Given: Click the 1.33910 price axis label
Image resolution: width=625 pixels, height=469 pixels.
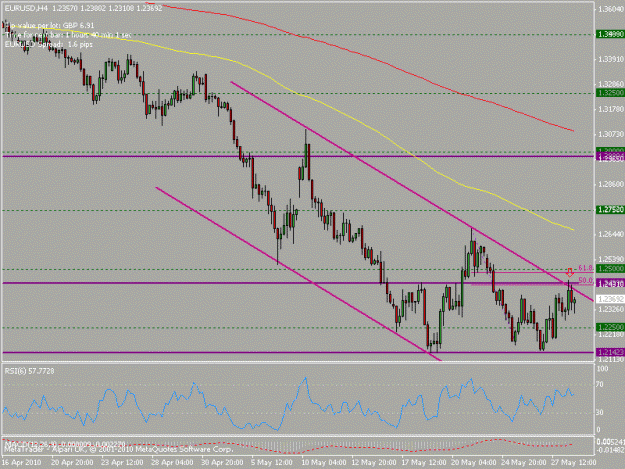Looking at the screenshot, I should [x=611, y=59].
